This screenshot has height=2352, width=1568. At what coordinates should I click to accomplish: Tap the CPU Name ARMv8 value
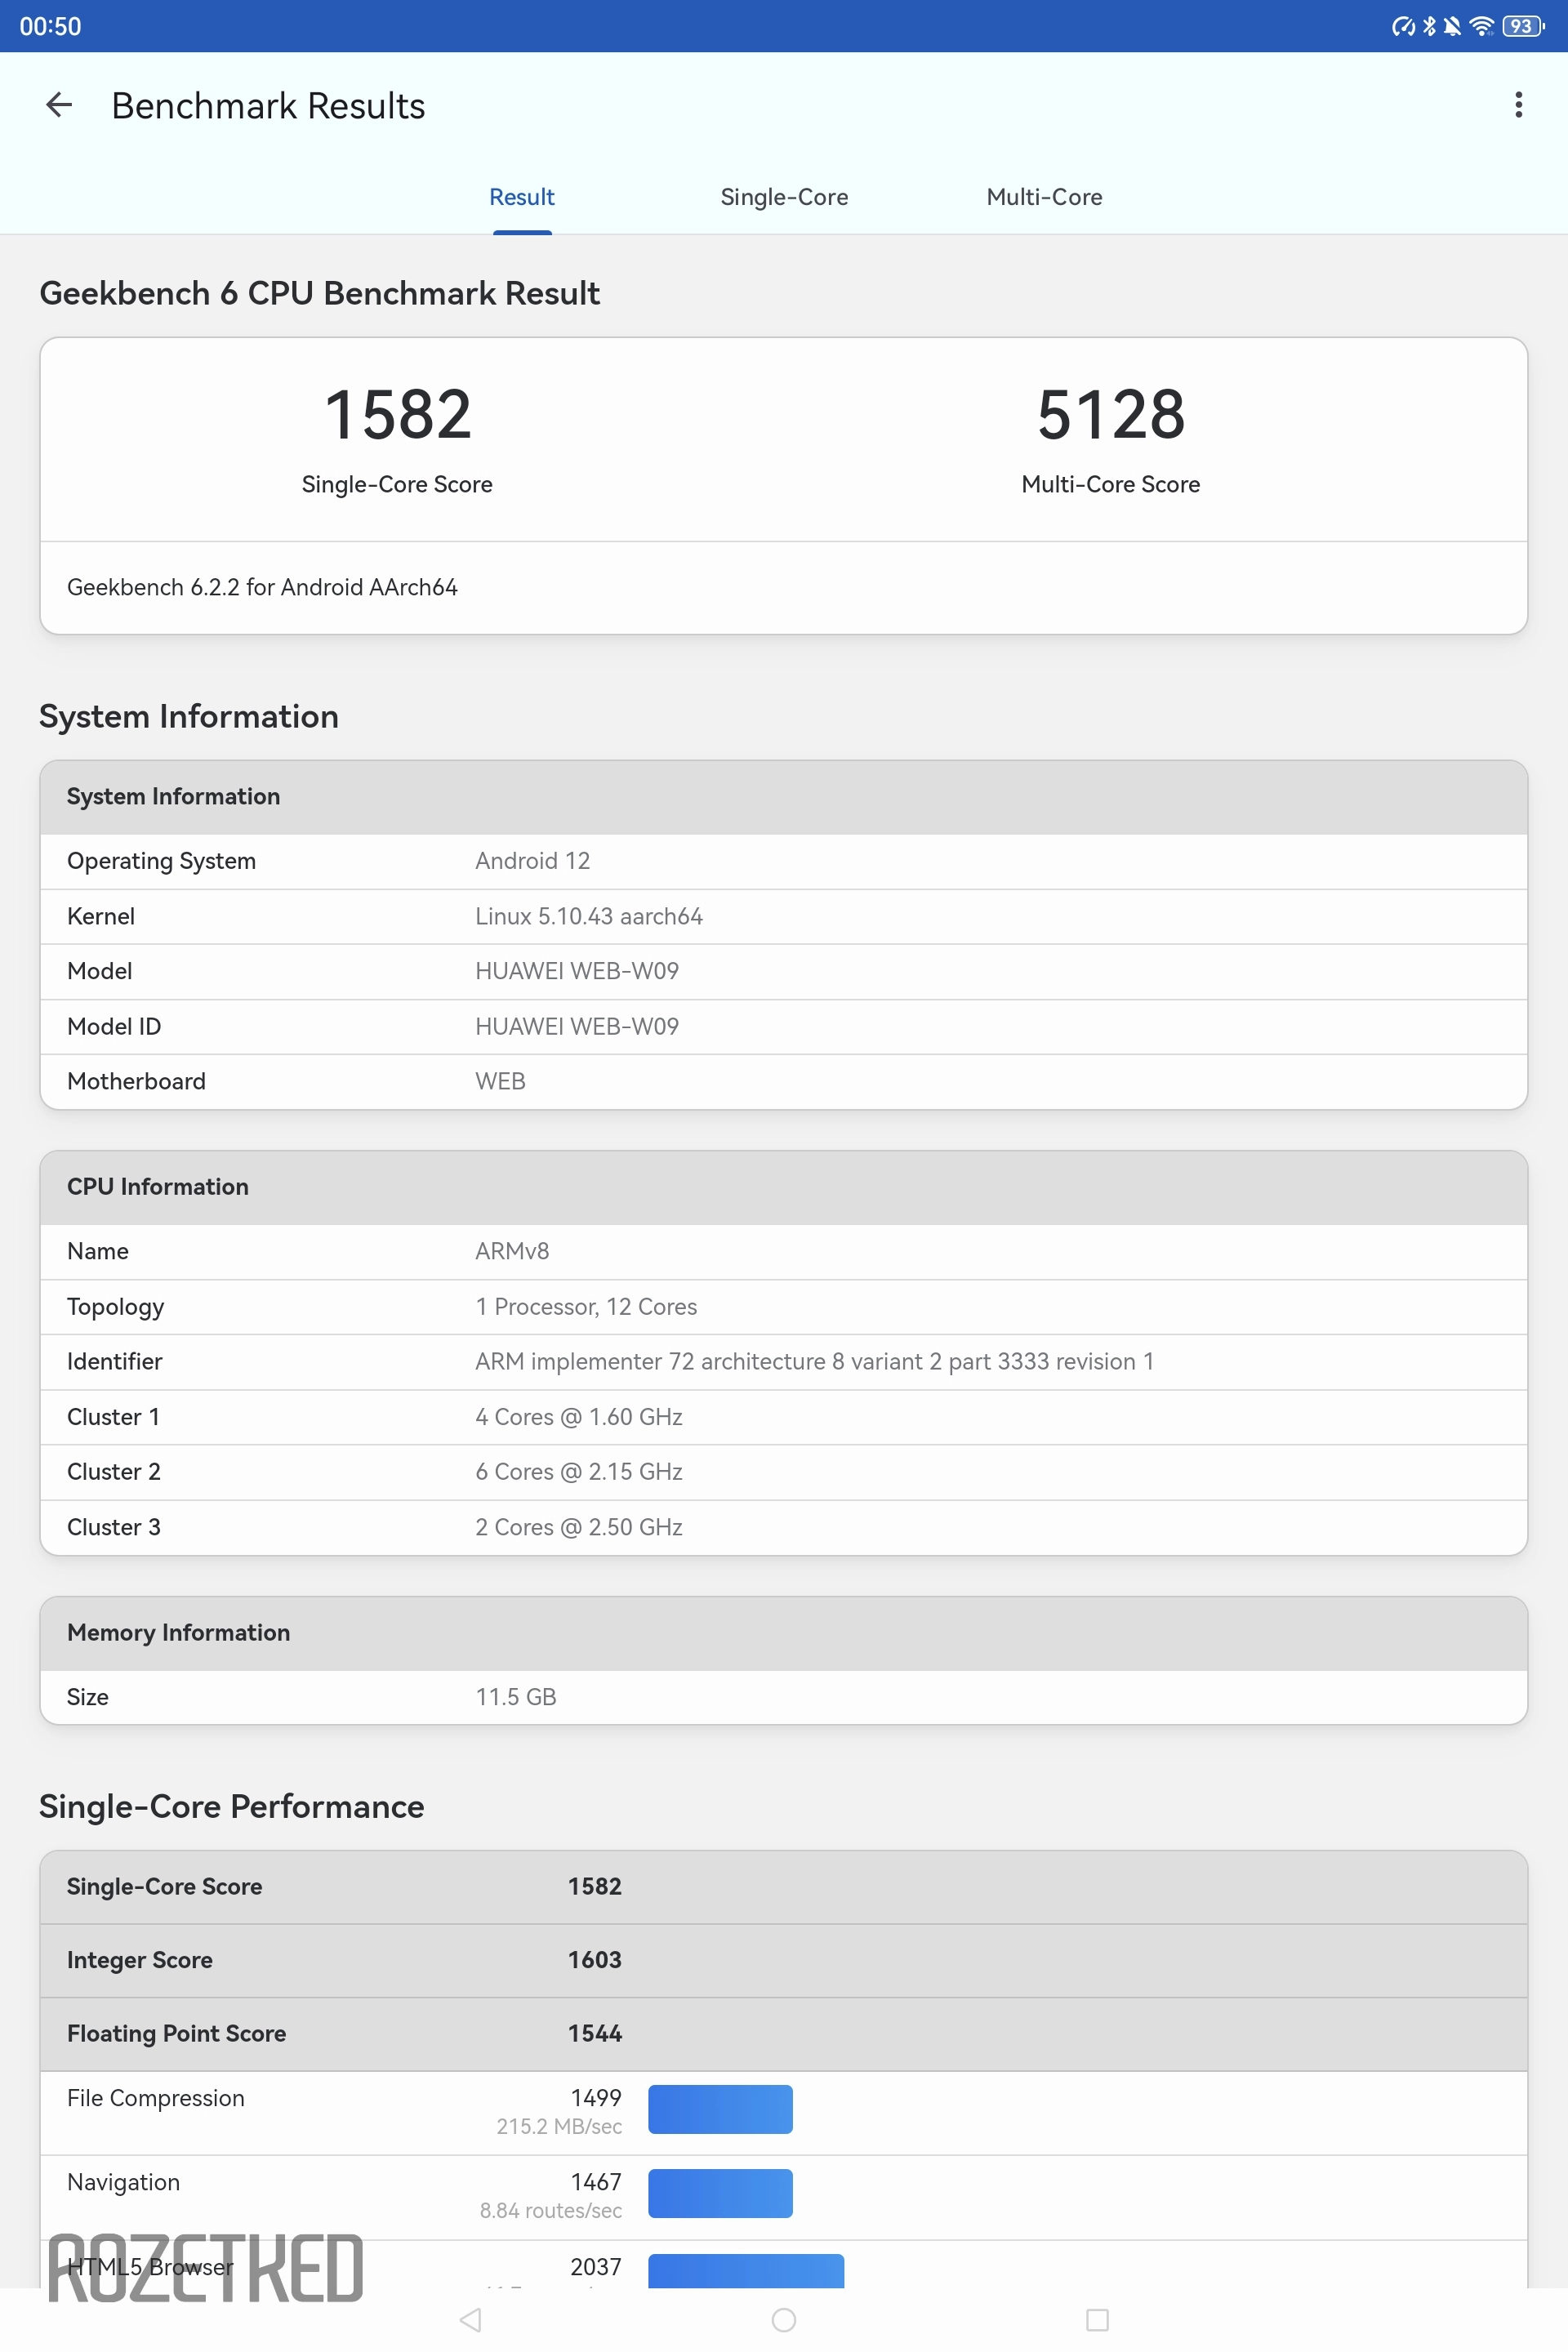coord(512,1251)
